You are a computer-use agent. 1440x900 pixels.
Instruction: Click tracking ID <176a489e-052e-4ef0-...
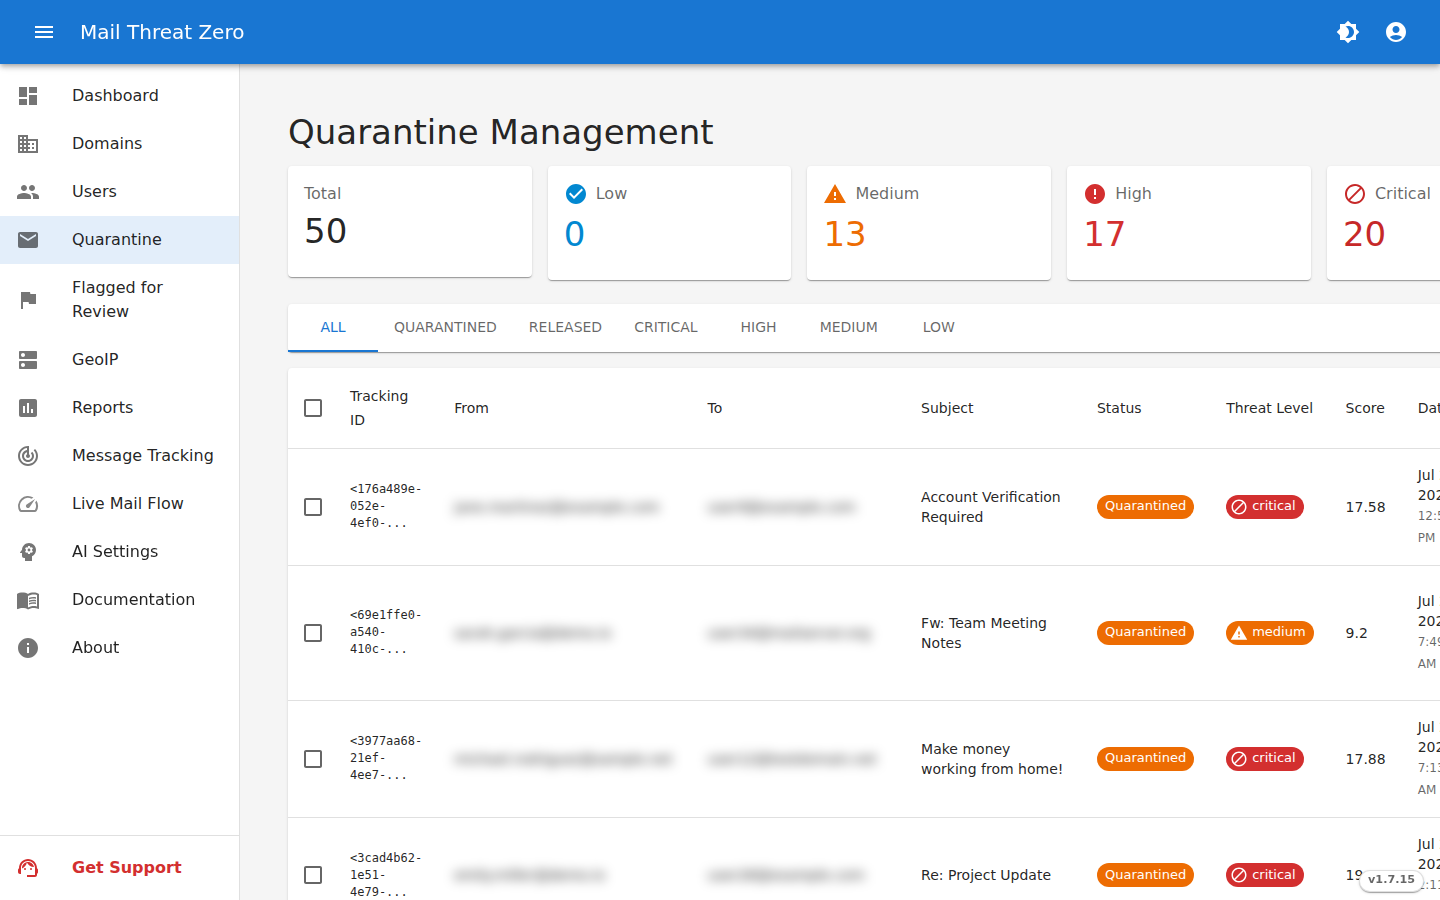(386, 506)
